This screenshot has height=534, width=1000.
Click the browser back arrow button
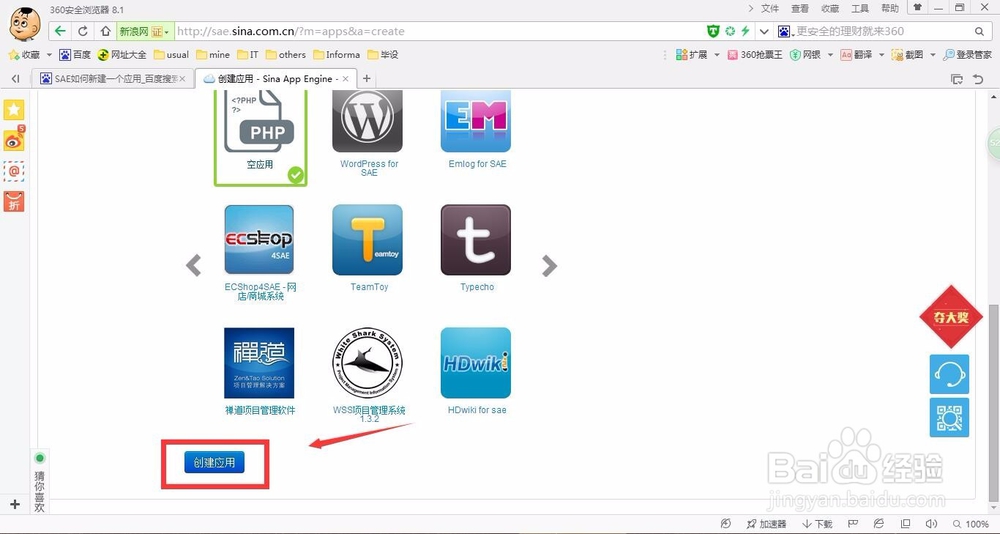click(61, 31)
